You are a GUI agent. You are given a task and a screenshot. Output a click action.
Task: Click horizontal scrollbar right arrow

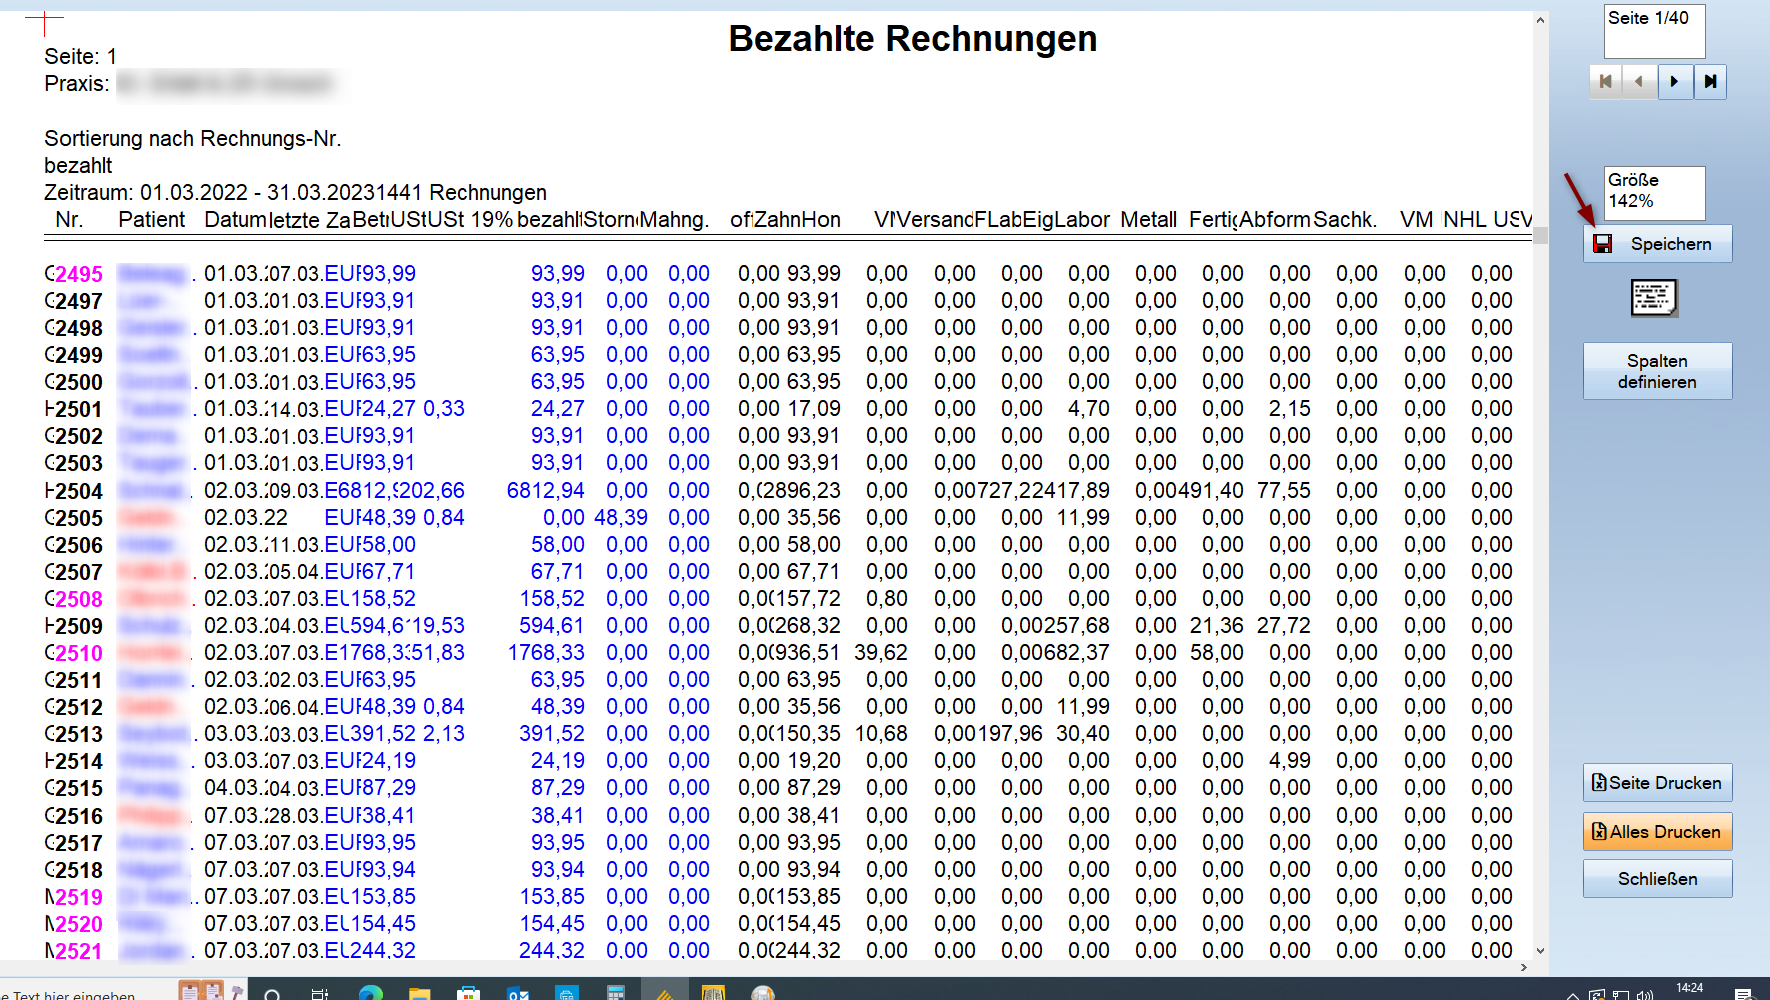1524,967
